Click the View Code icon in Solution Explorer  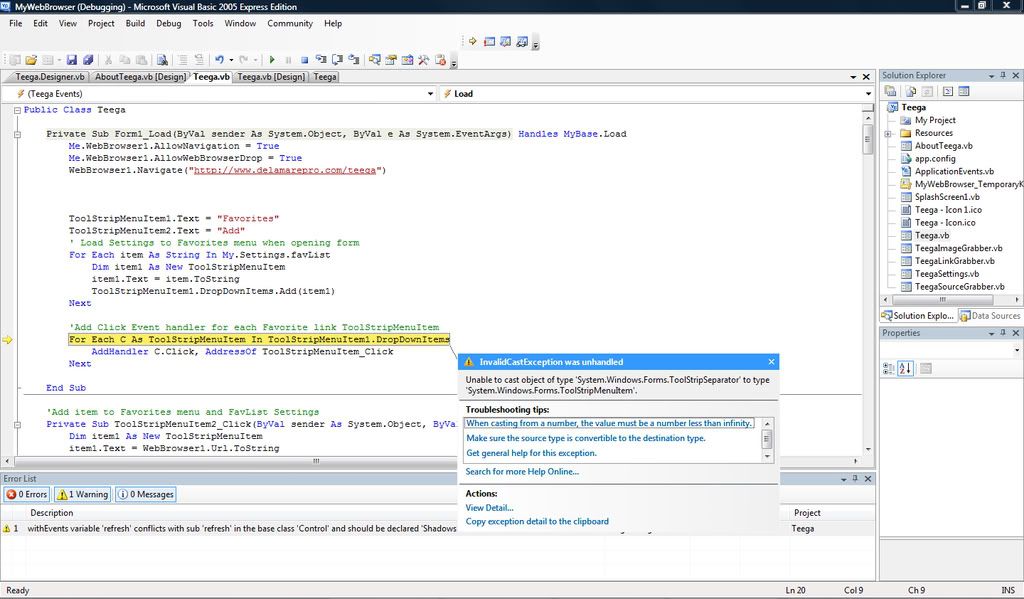click(x=948, y=91)
